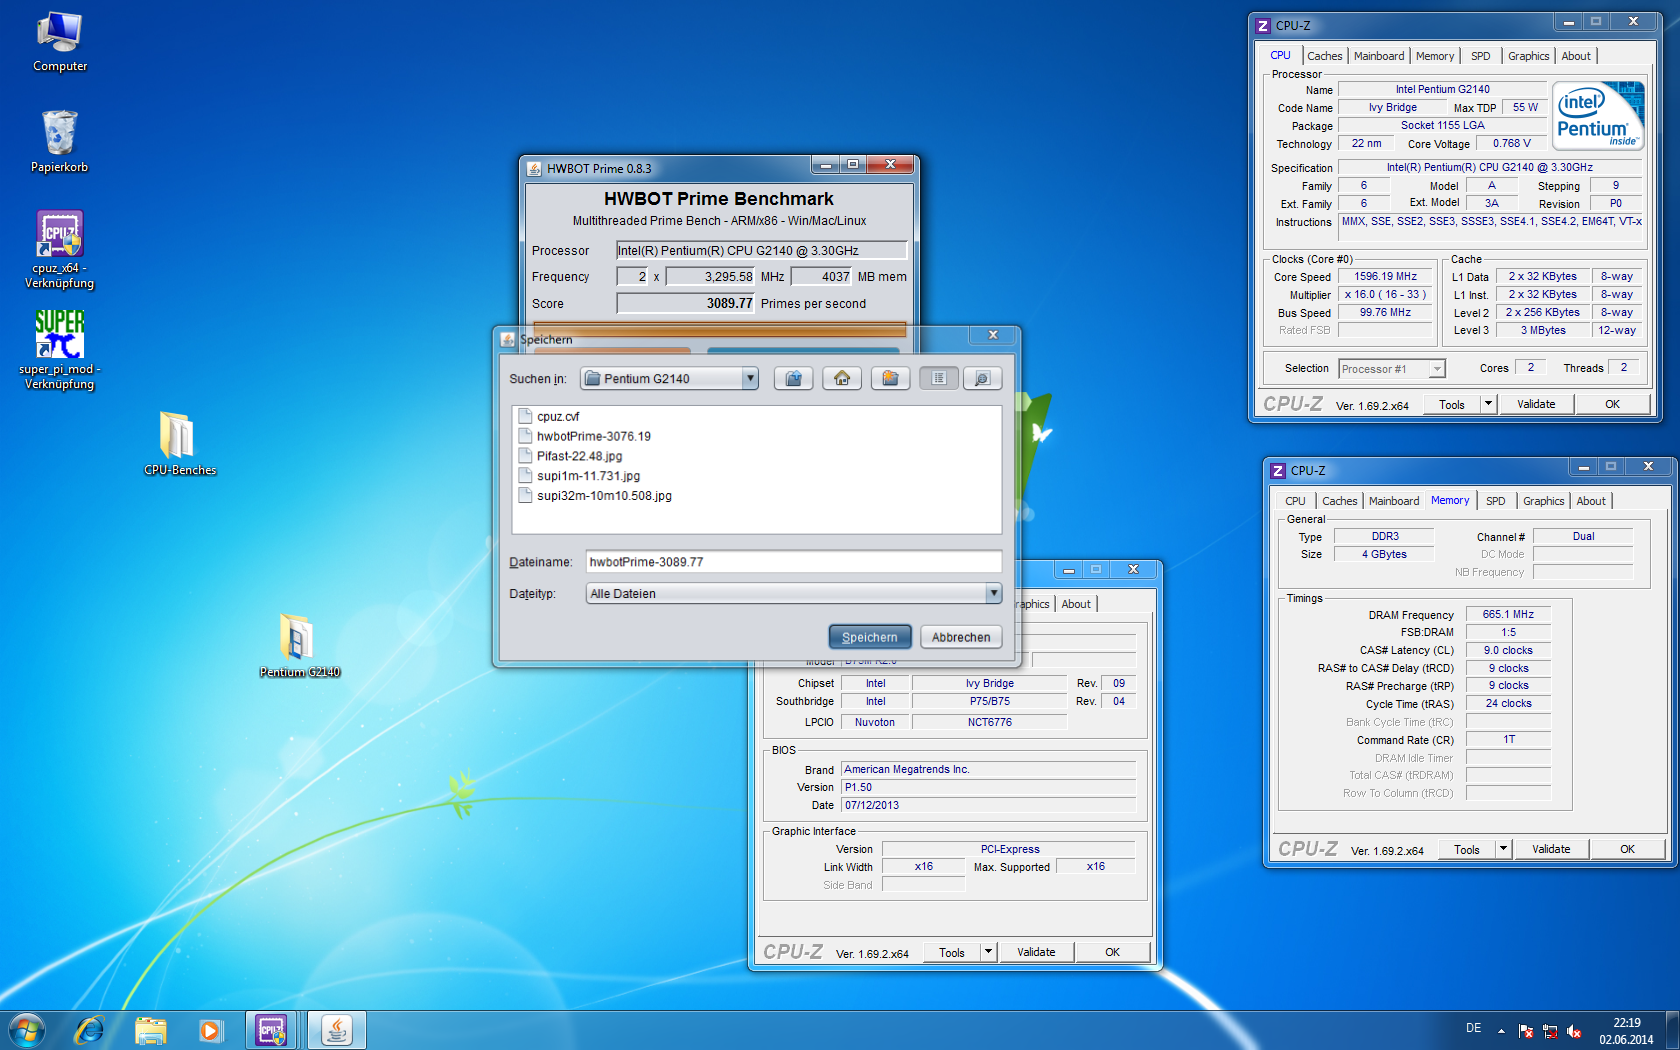The image size is (1680, 1050).
Task: Click Dateiname input field
Action: [794, 562]
